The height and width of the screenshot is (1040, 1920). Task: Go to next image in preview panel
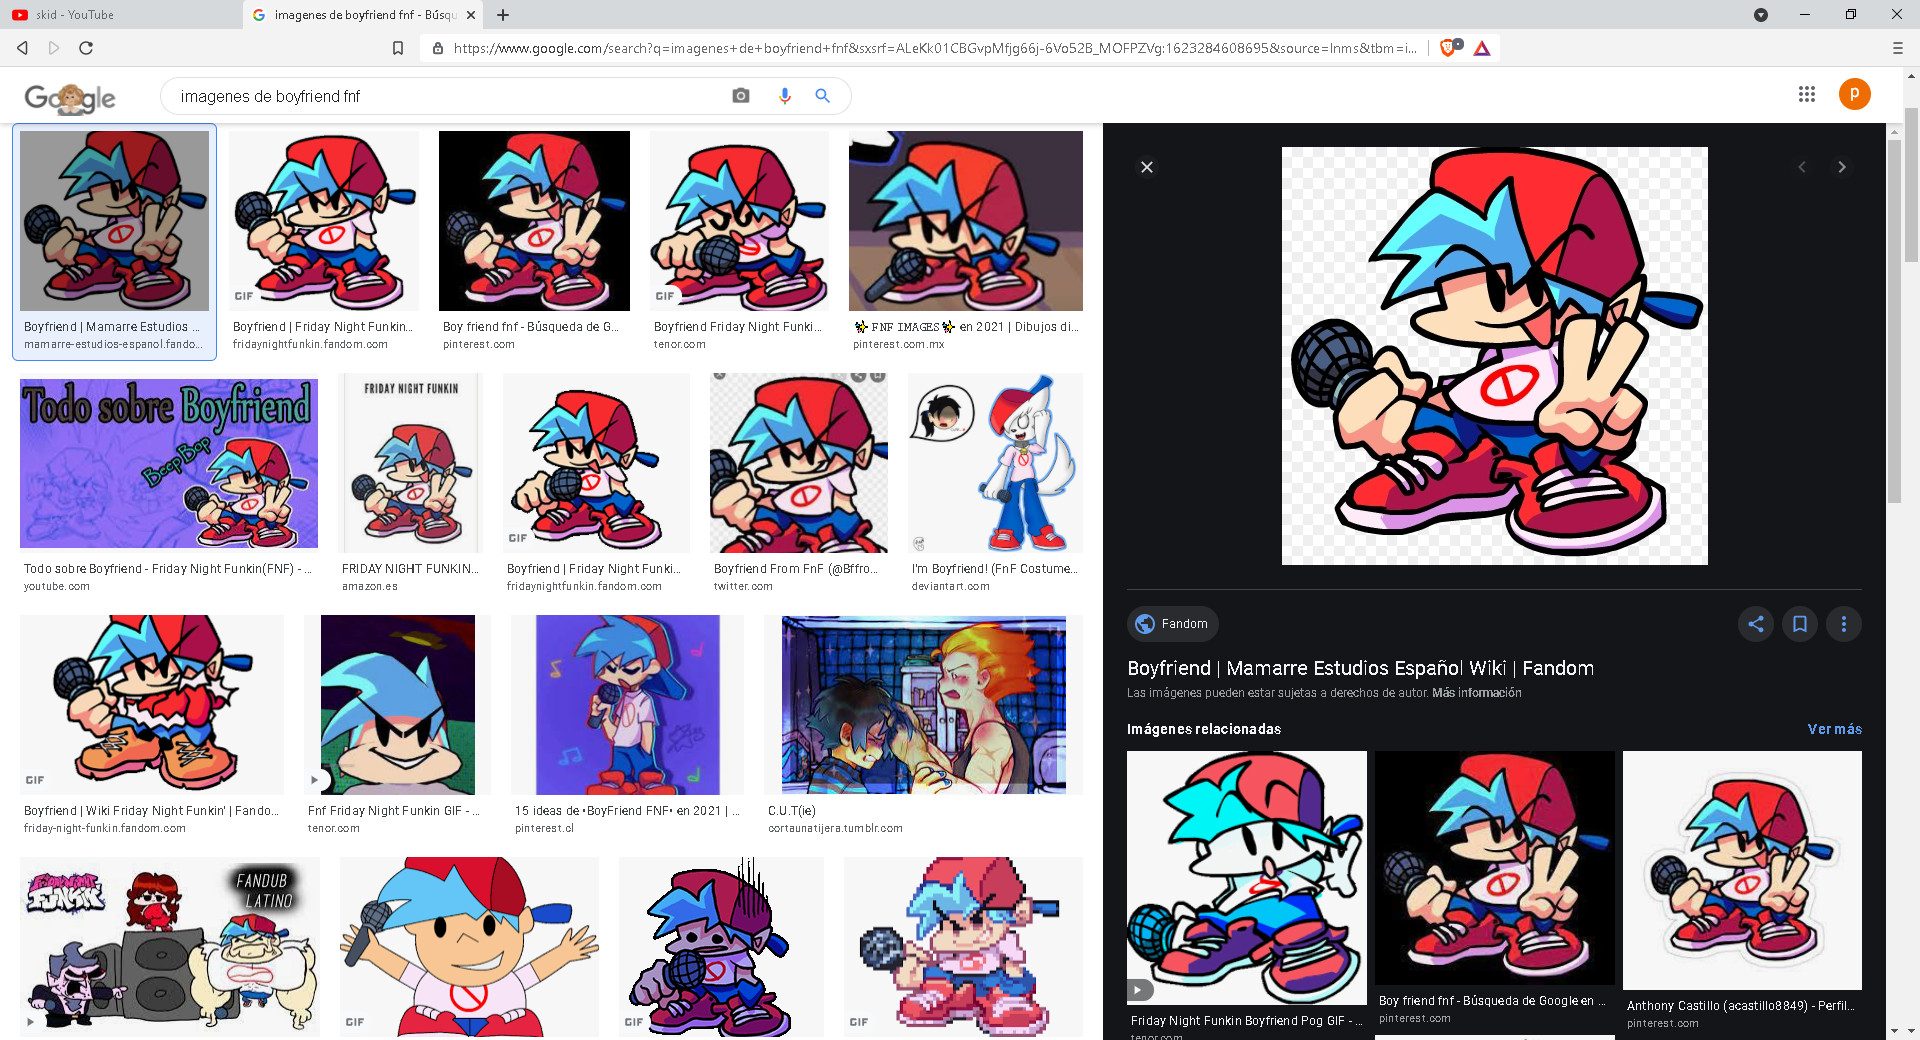[1842, 167]
